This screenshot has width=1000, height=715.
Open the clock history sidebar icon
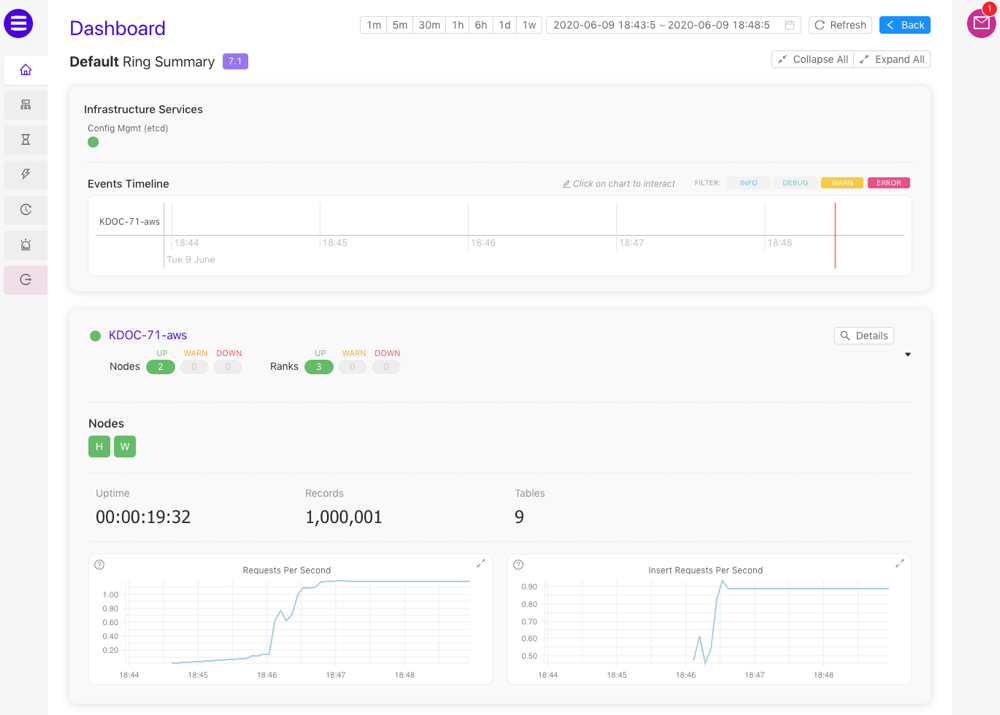(25, 209)
